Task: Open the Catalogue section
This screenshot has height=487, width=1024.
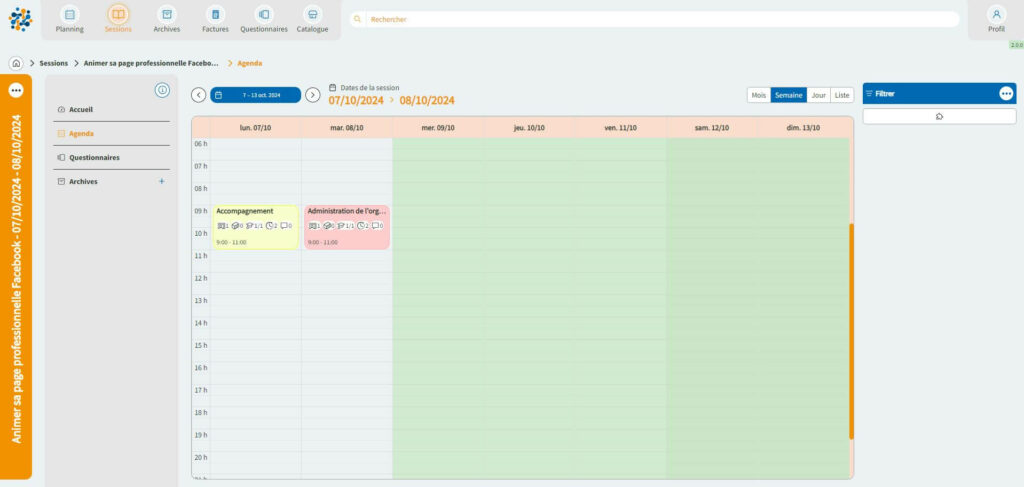Action: pyautogui.click(x=312, y=19)
